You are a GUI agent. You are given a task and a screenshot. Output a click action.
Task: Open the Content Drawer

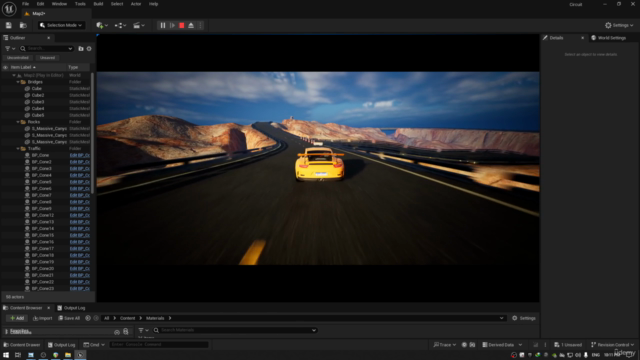tap(22, 345)
